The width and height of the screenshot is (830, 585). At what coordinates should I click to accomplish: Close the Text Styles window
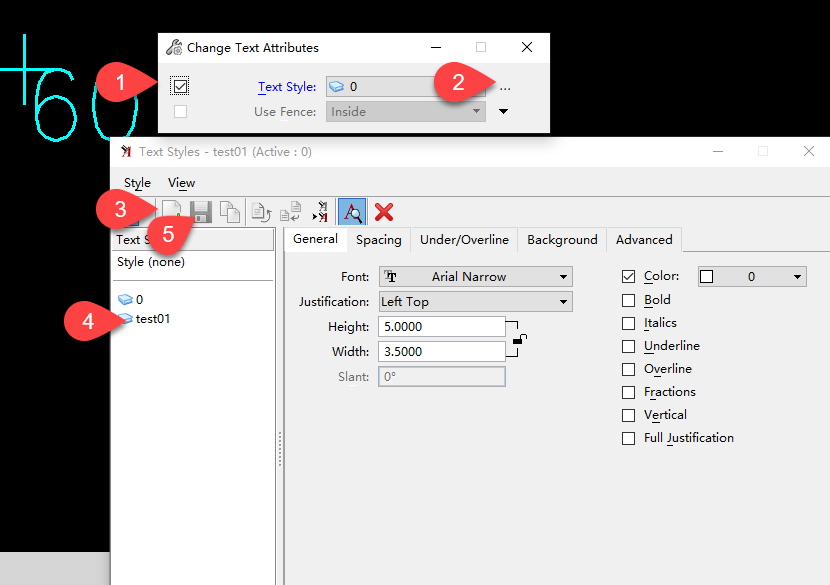pos(809,151)
